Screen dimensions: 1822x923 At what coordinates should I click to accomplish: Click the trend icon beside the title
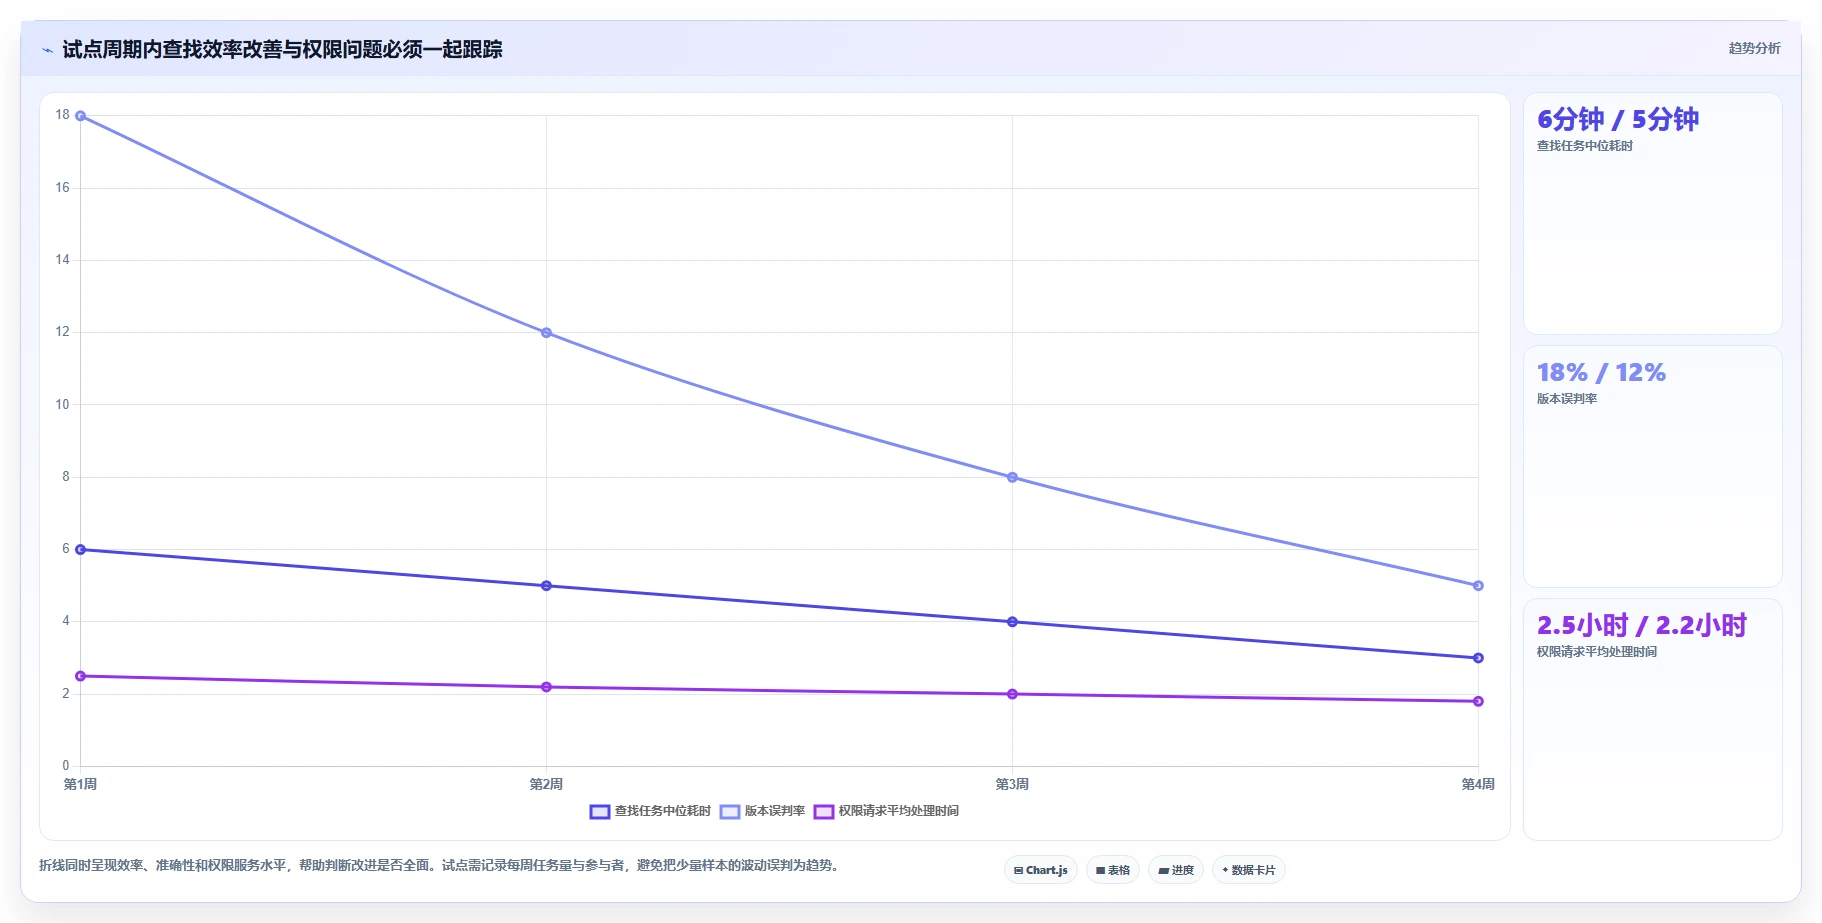(47, 49)
